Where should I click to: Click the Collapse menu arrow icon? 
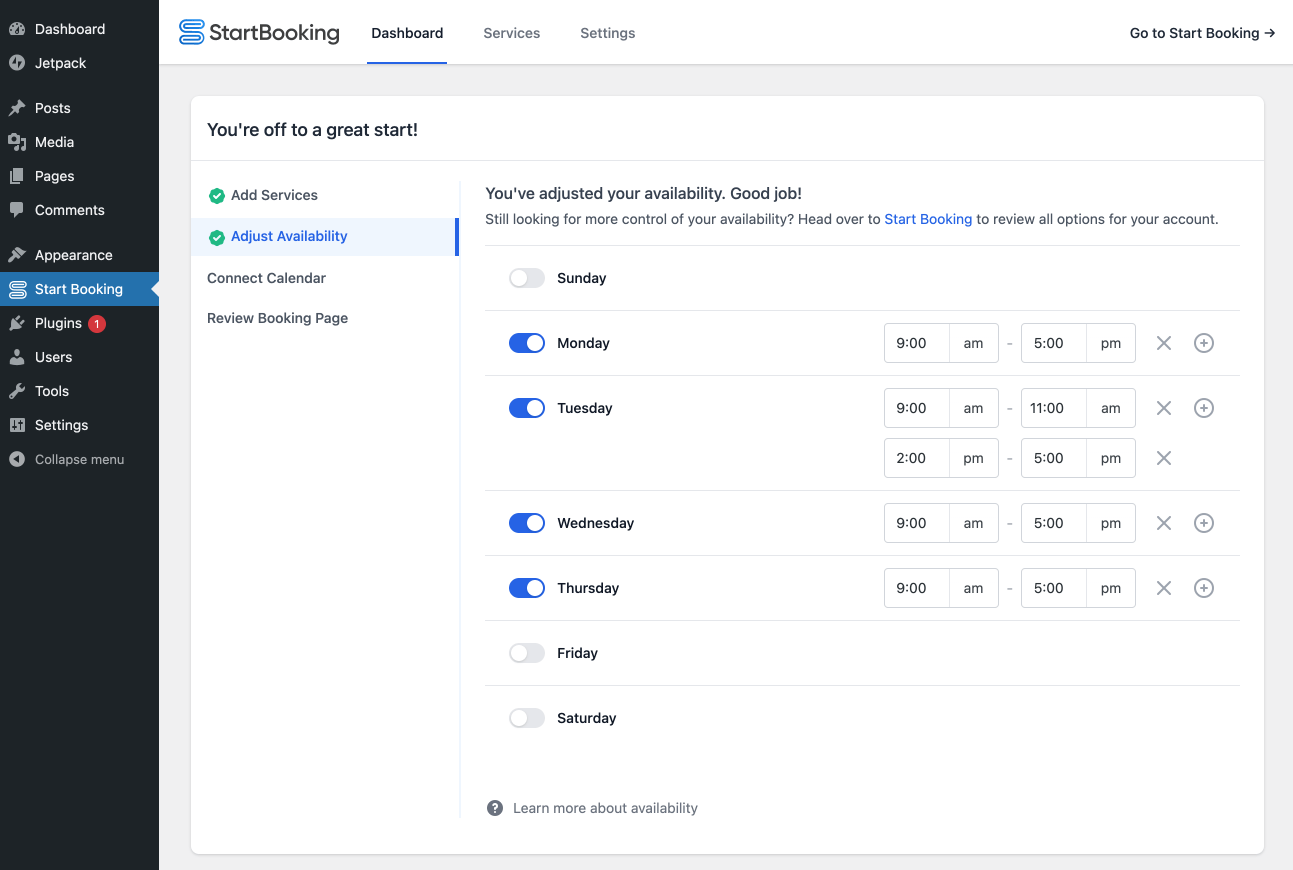pyautogui.click(x=17, y=459)
